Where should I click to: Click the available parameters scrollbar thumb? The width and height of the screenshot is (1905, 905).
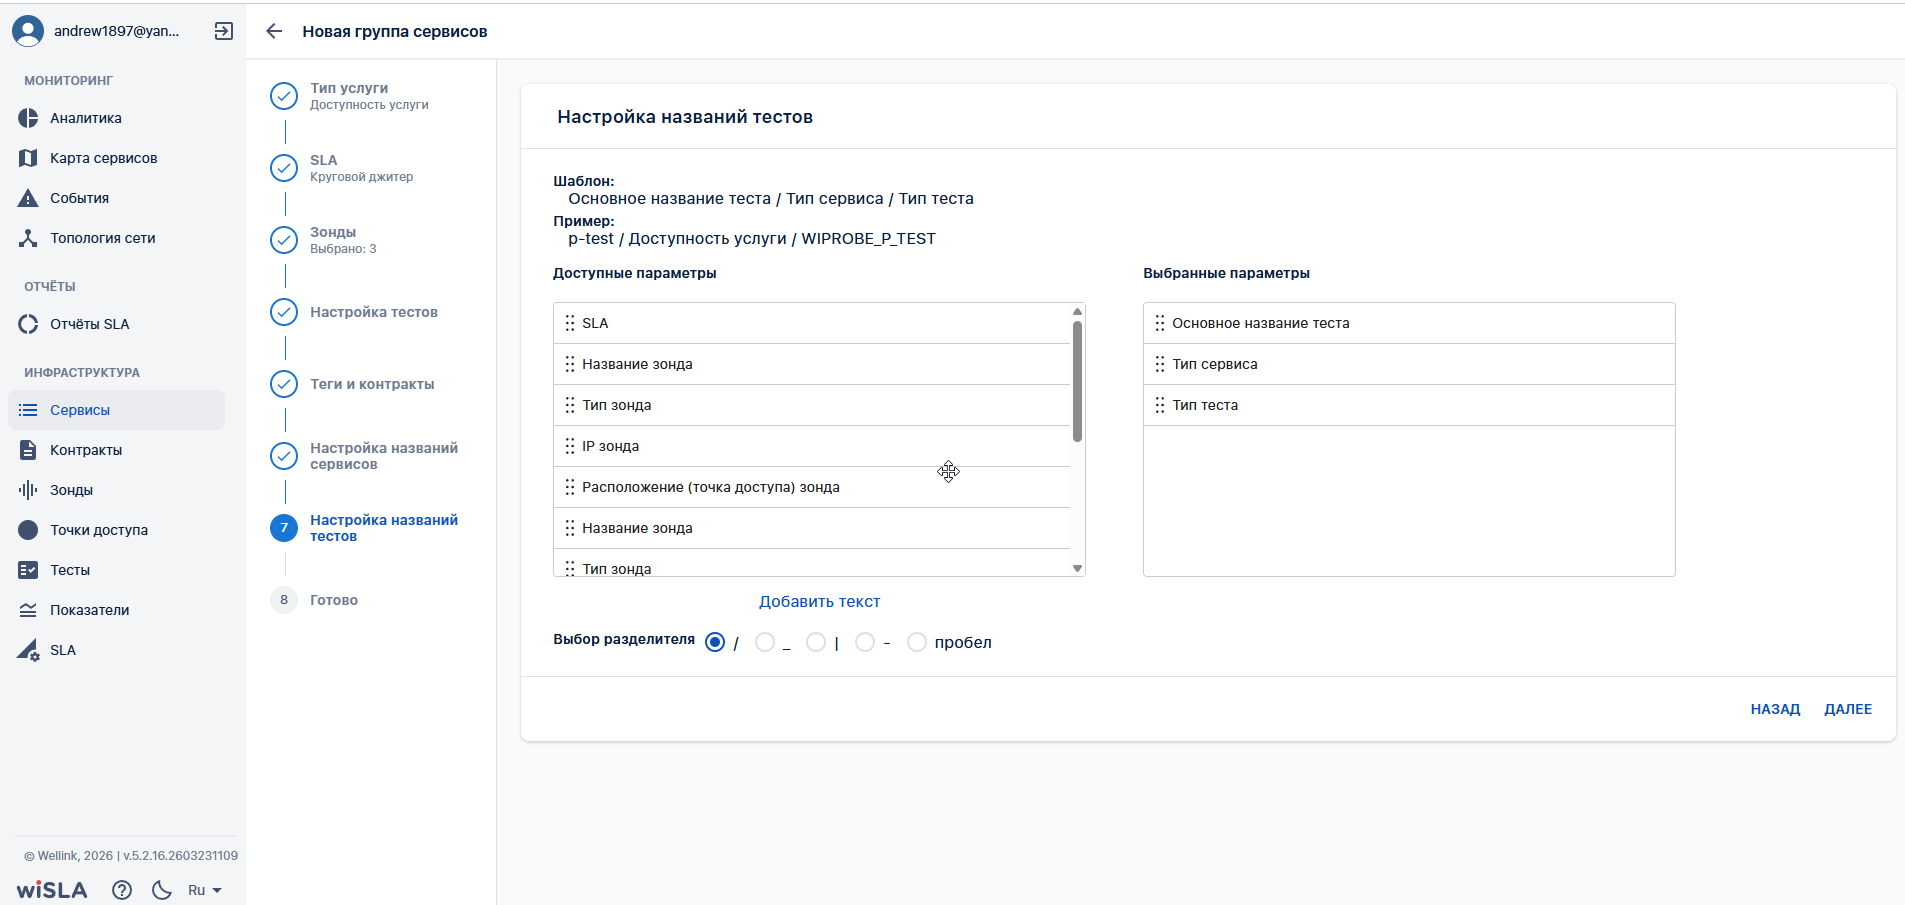pyautogui.click(x=1077, y=380)
